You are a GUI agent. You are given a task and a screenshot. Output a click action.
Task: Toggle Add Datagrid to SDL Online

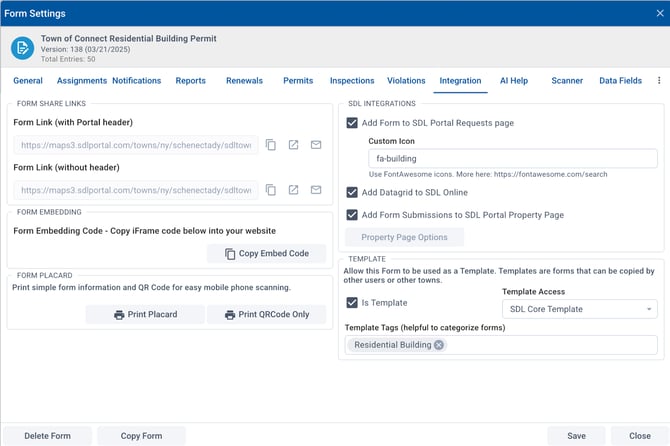[x=352, y=192]
